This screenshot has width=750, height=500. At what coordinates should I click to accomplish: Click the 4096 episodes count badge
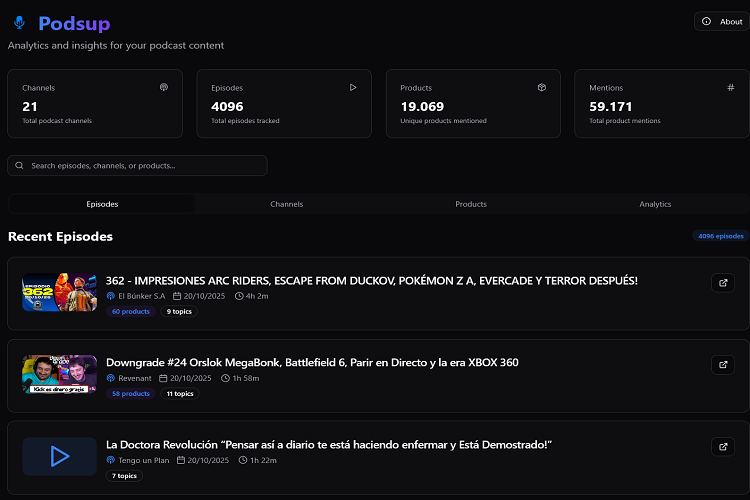coord(720,236)
